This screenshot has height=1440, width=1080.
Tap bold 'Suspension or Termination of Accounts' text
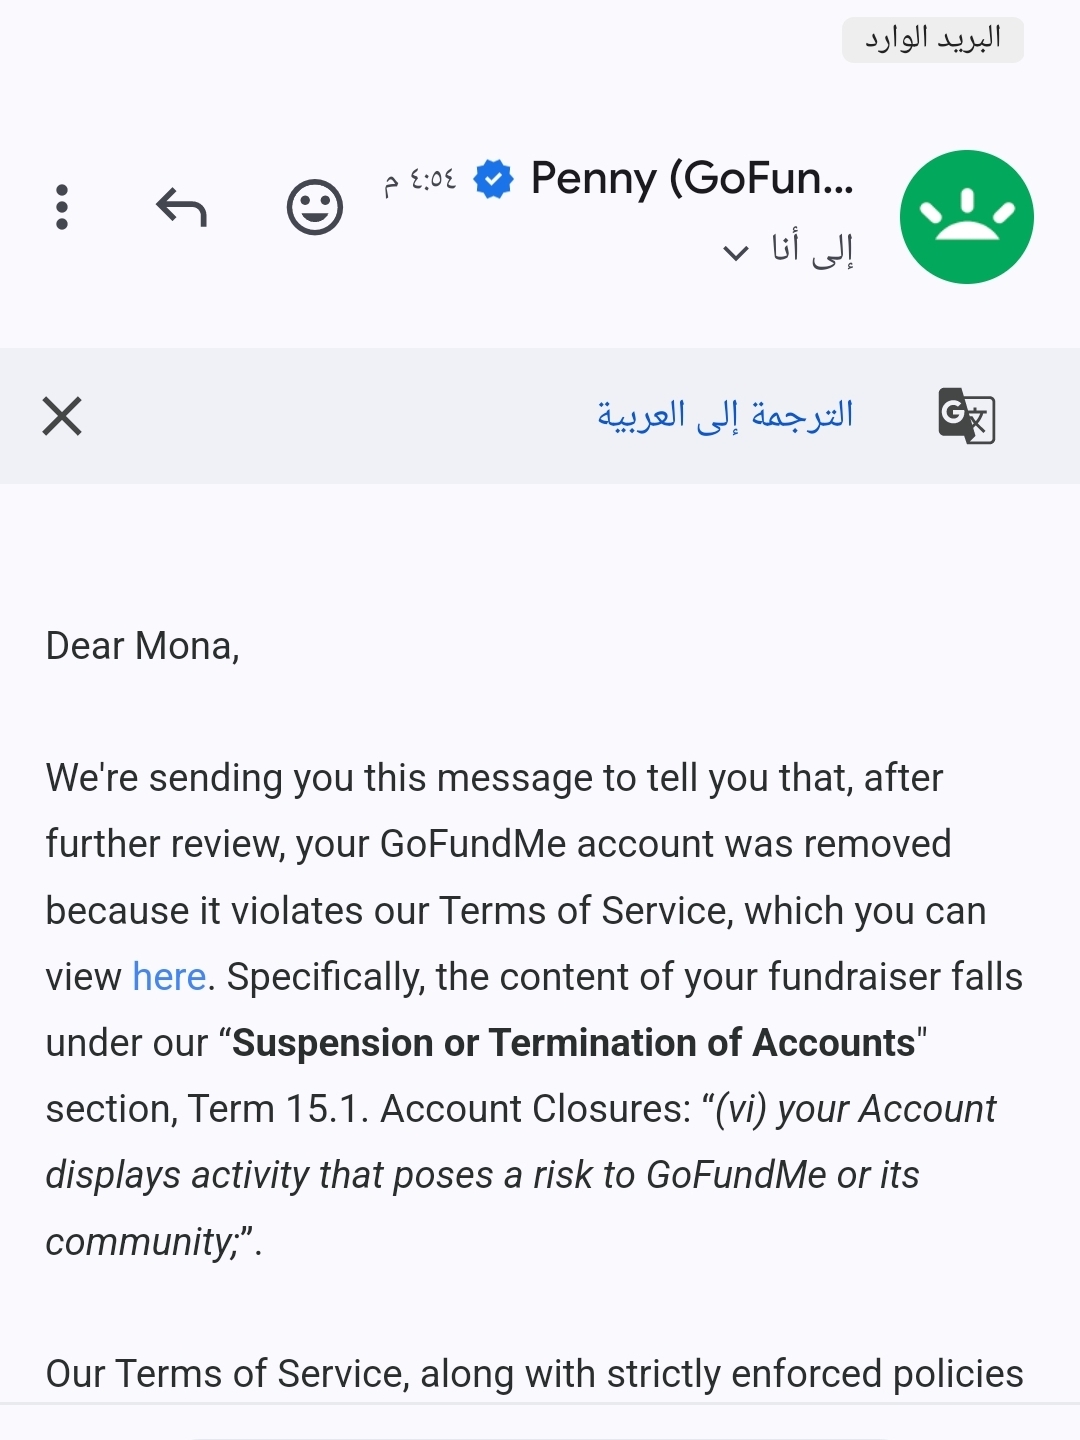coord(574,1042)
